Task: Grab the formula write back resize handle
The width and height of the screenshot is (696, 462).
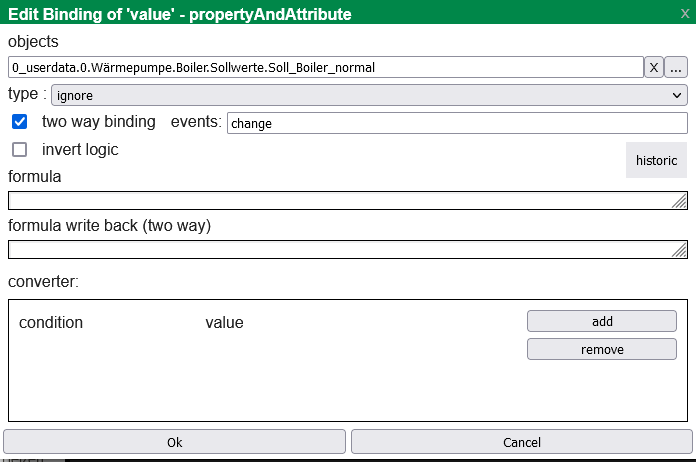Action: click(x=680, y=251)
